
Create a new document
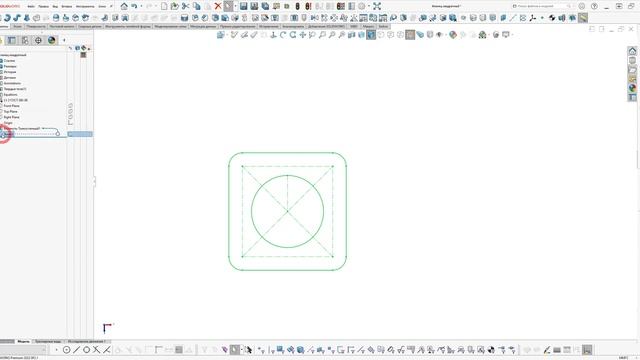(x=164, y=6)
